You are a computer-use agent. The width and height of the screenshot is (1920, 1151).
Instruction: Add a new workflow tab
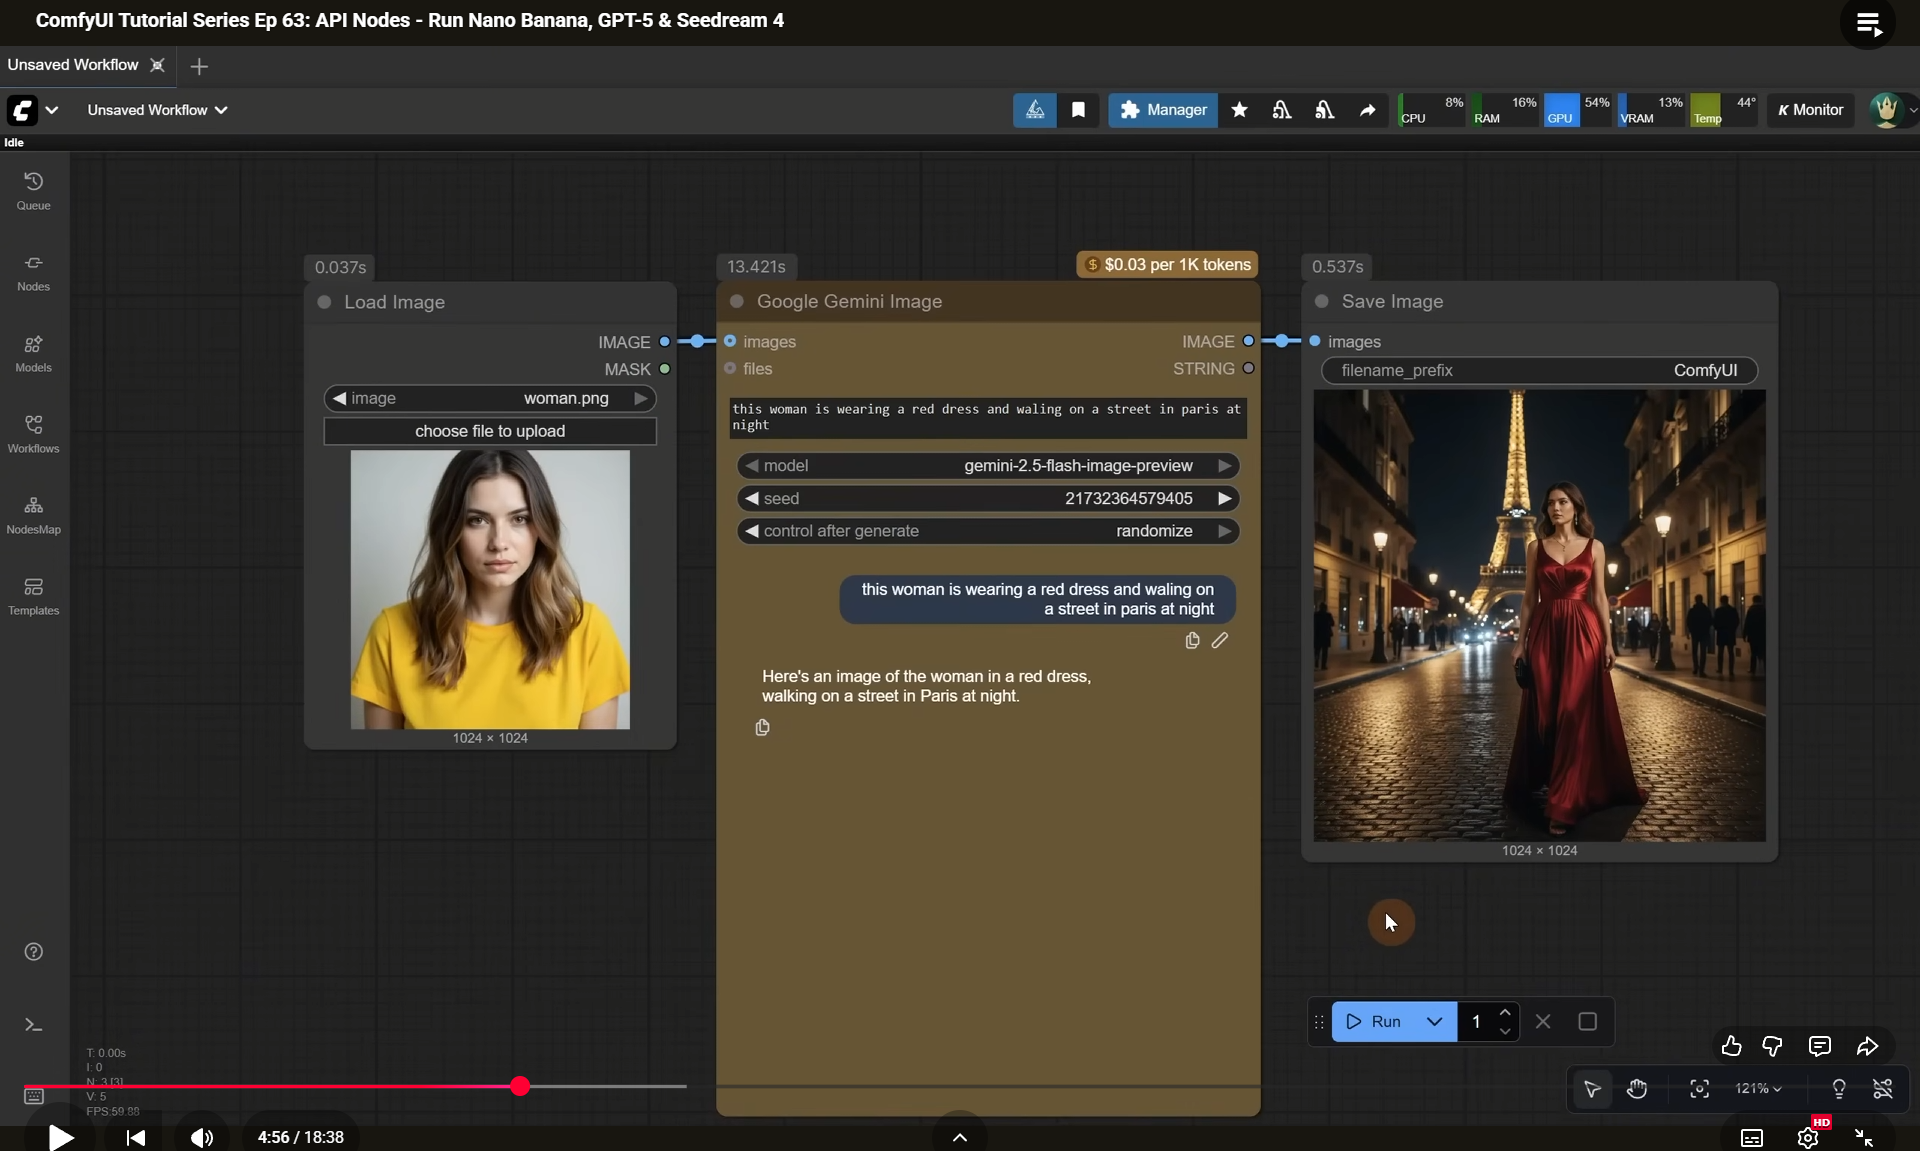[199, 66]
